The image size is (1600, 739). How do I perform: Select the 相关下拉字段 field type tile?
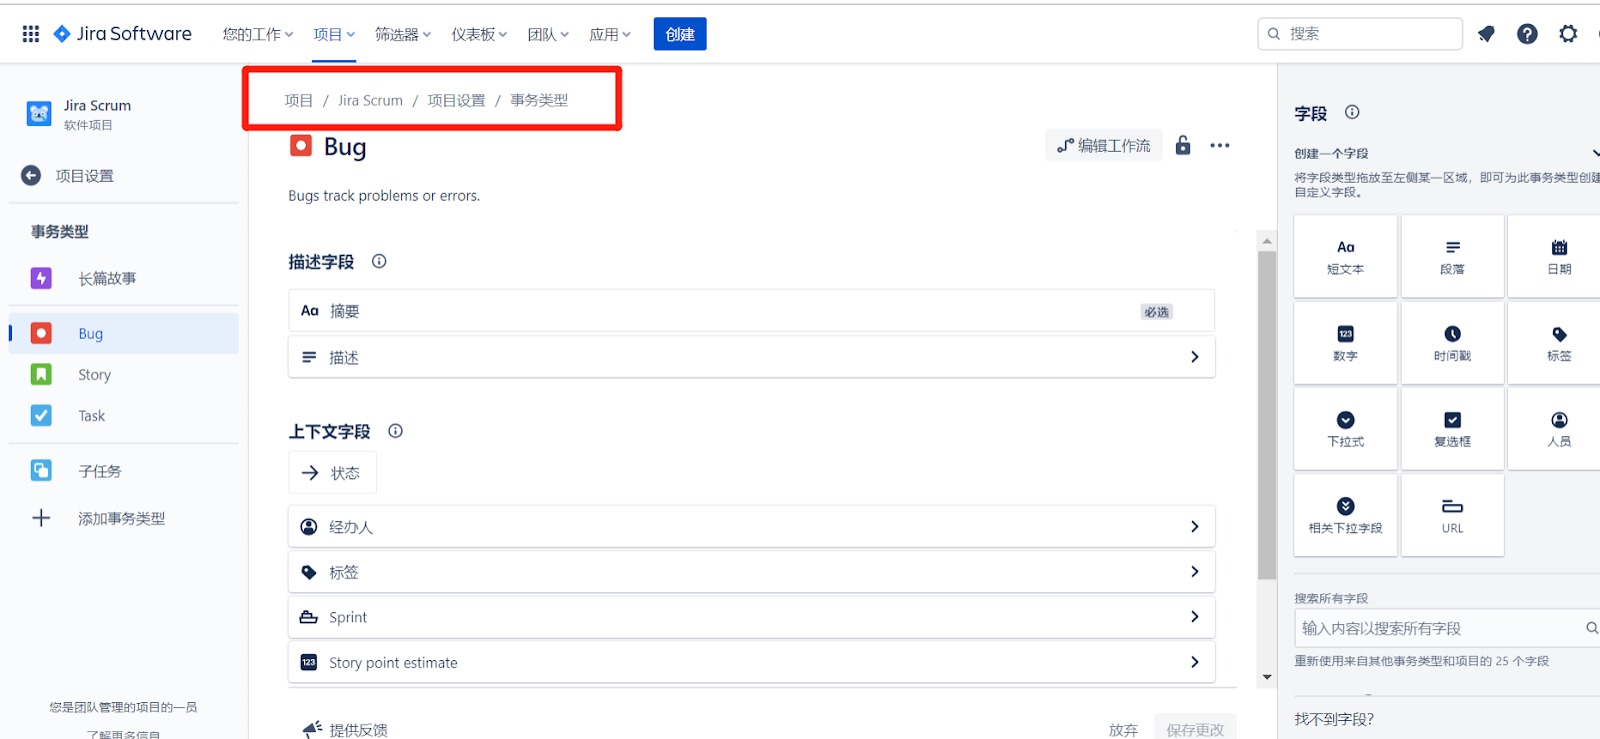[1345, 515]
